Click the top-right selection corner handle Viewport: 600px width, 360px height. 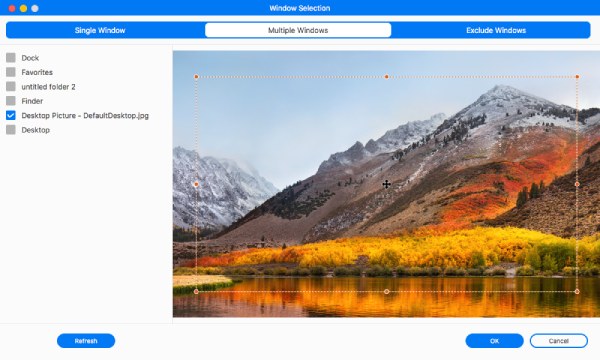577,77
